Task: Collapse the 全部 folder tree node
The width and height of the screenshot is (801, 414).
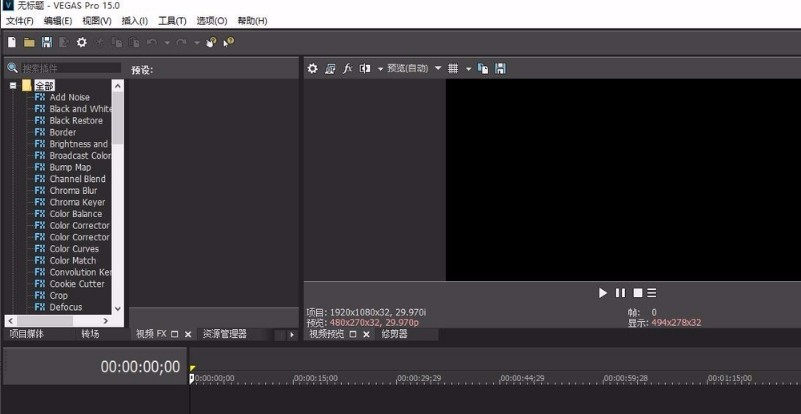Action: click(x=13, y=86)
